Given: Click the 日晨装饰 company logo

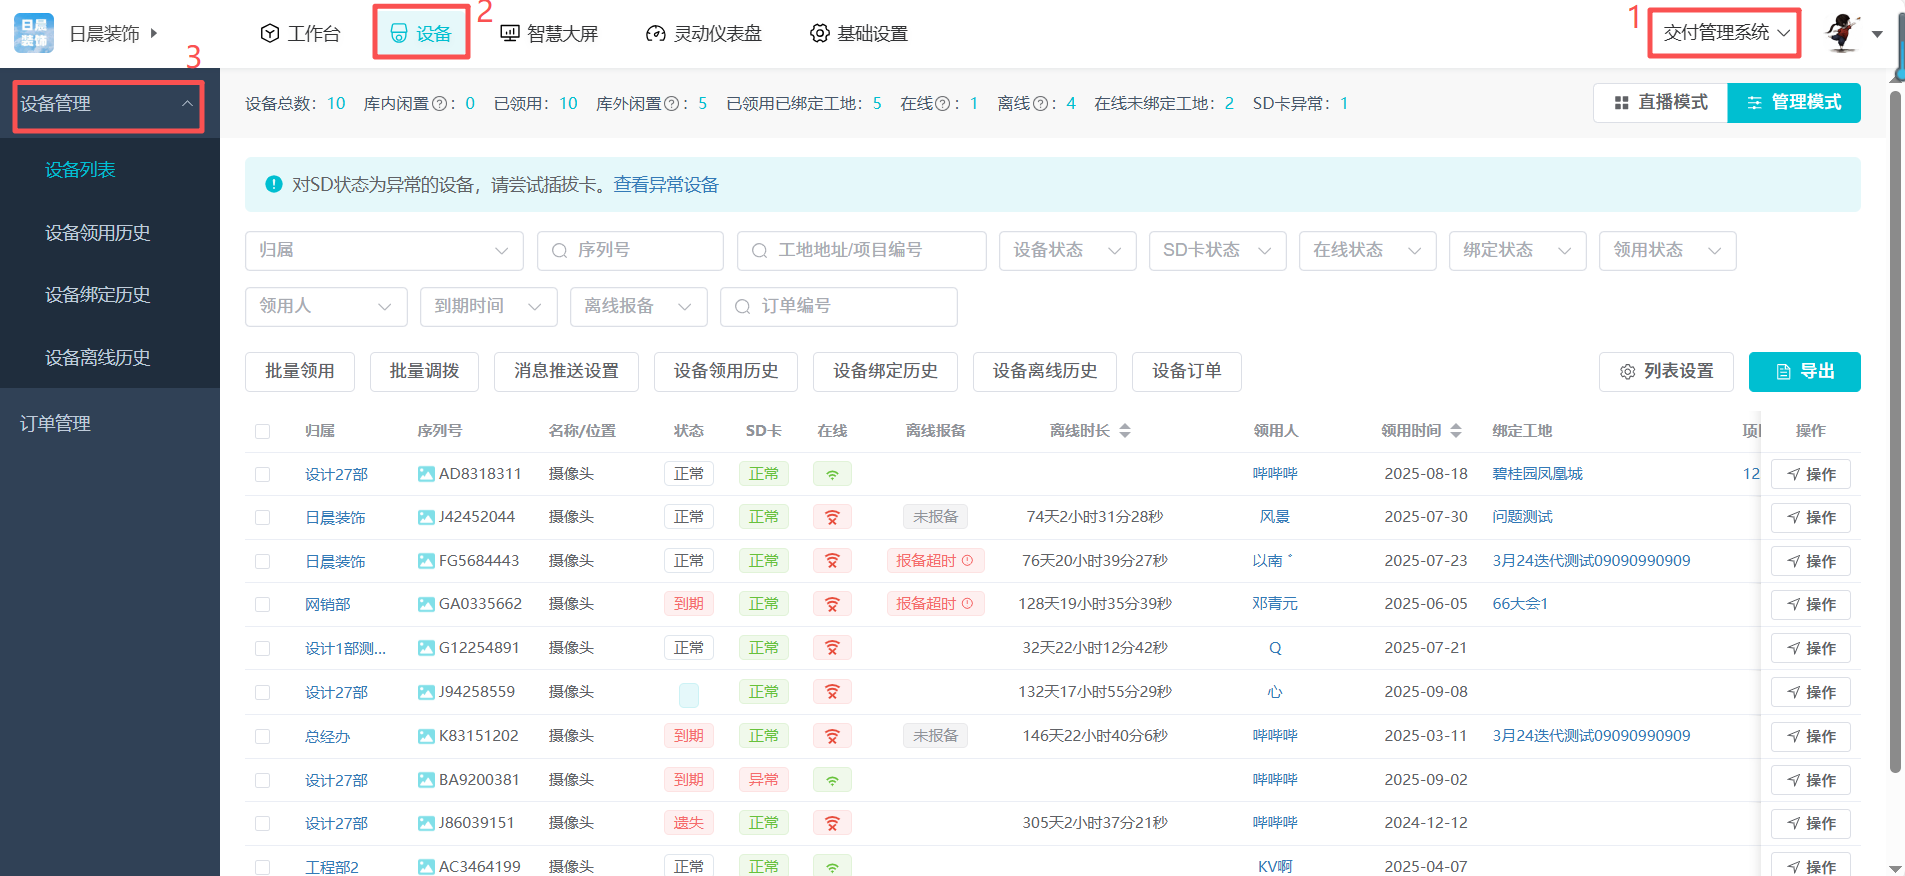Looking at the screenshot, I should (34, 33).
